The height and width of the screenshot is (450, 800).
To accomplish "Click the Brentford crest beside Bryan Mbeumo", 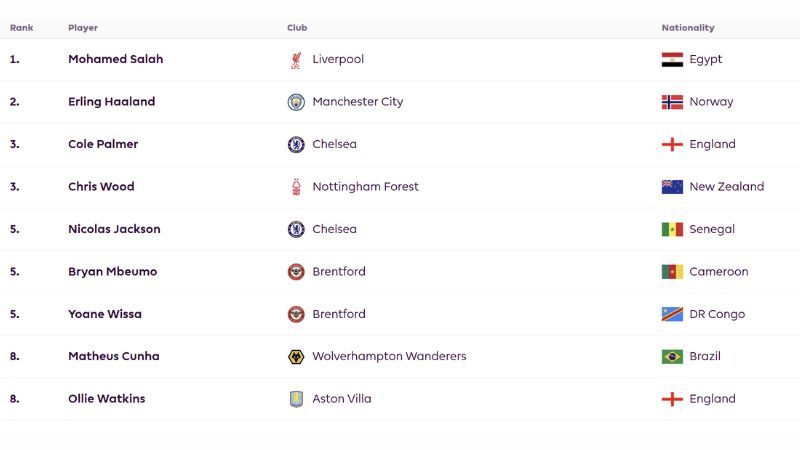I will (296, 272).
